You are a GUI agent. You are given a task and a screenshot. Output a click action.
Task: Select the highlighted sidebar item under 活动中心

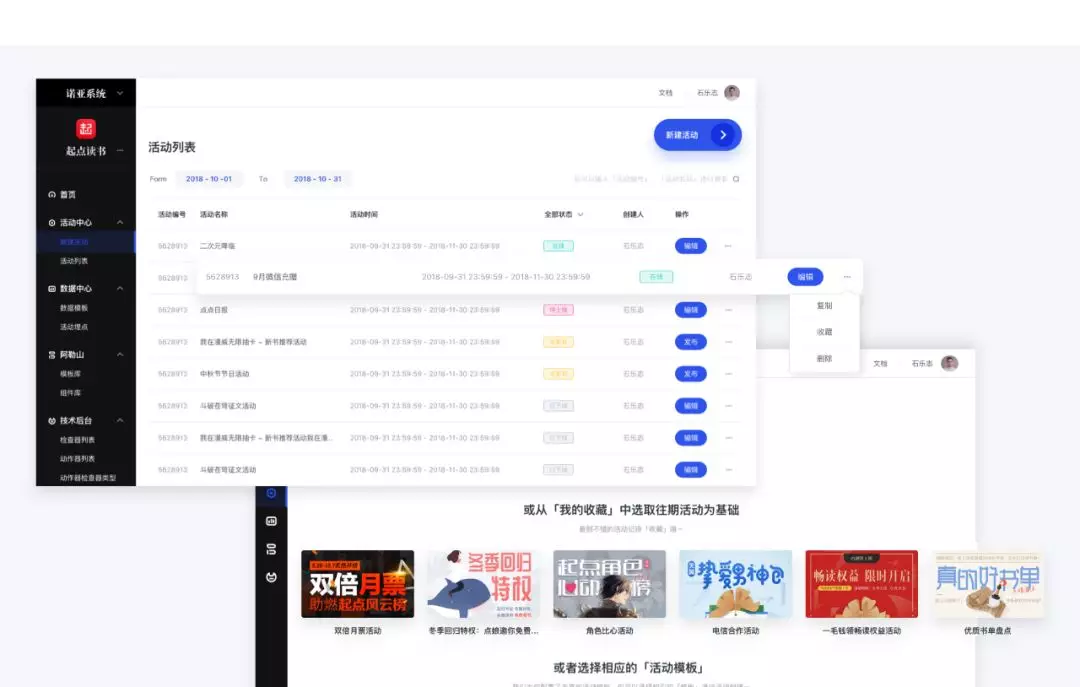click(x=85, y=242)
